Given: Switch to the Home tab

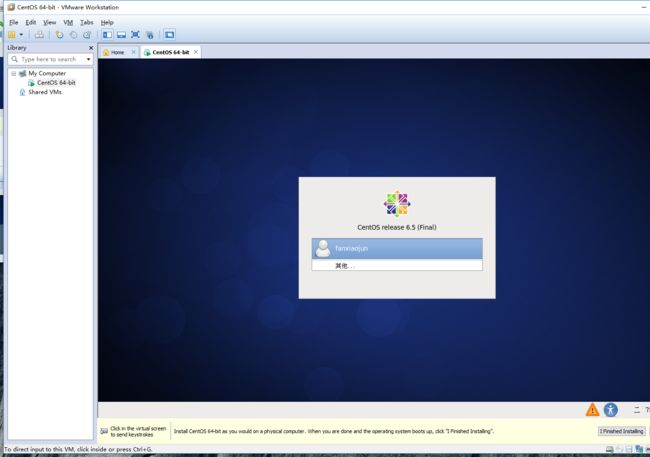Looking at the screenshot, I should coord(117,52).
